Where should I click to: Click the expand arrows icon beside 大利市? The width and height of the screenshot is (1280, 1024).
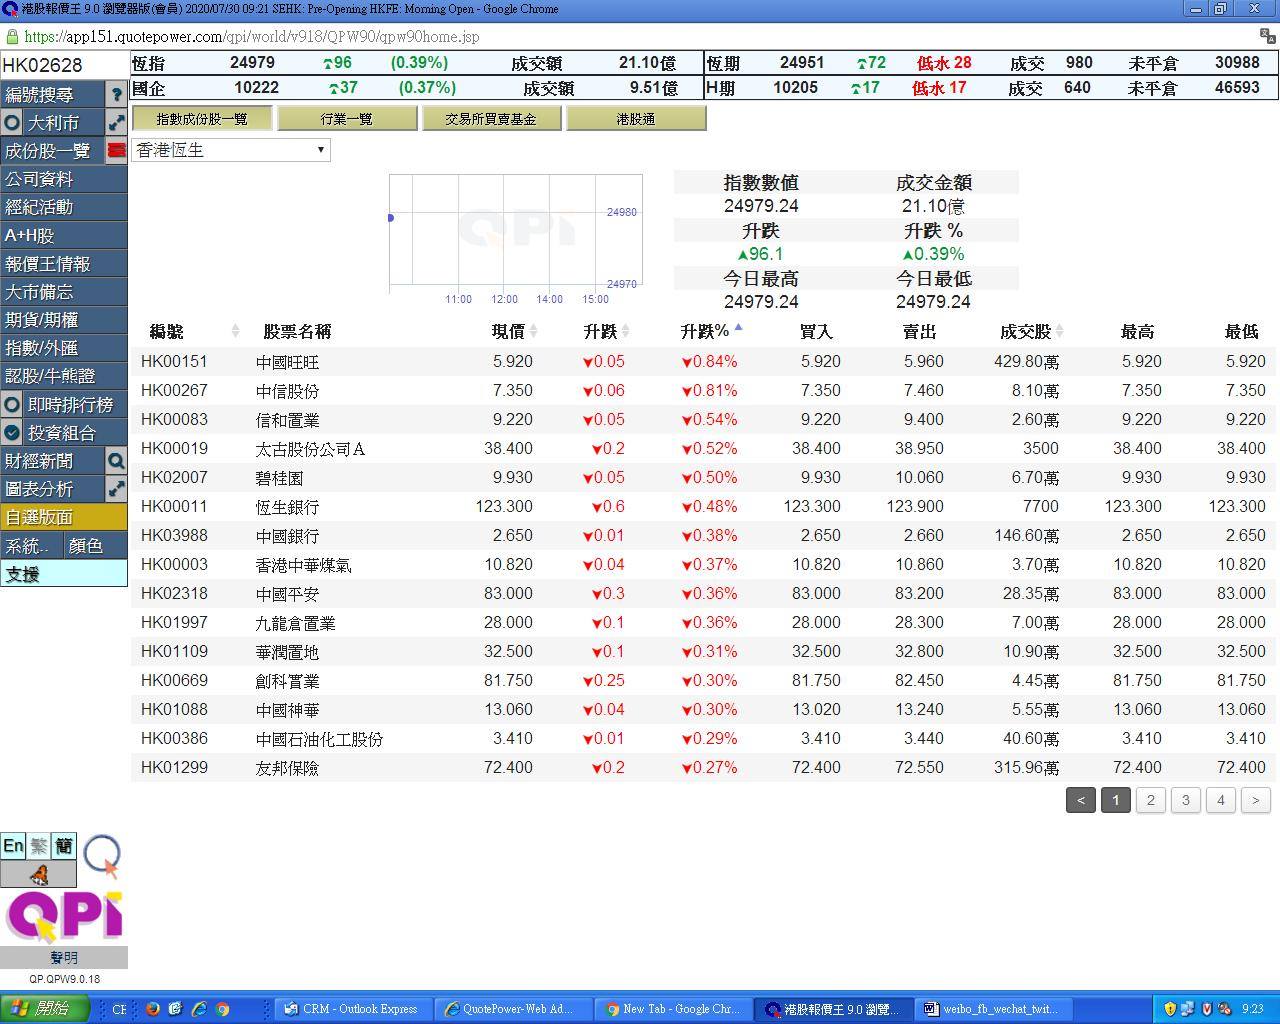(x=116, y=123)
